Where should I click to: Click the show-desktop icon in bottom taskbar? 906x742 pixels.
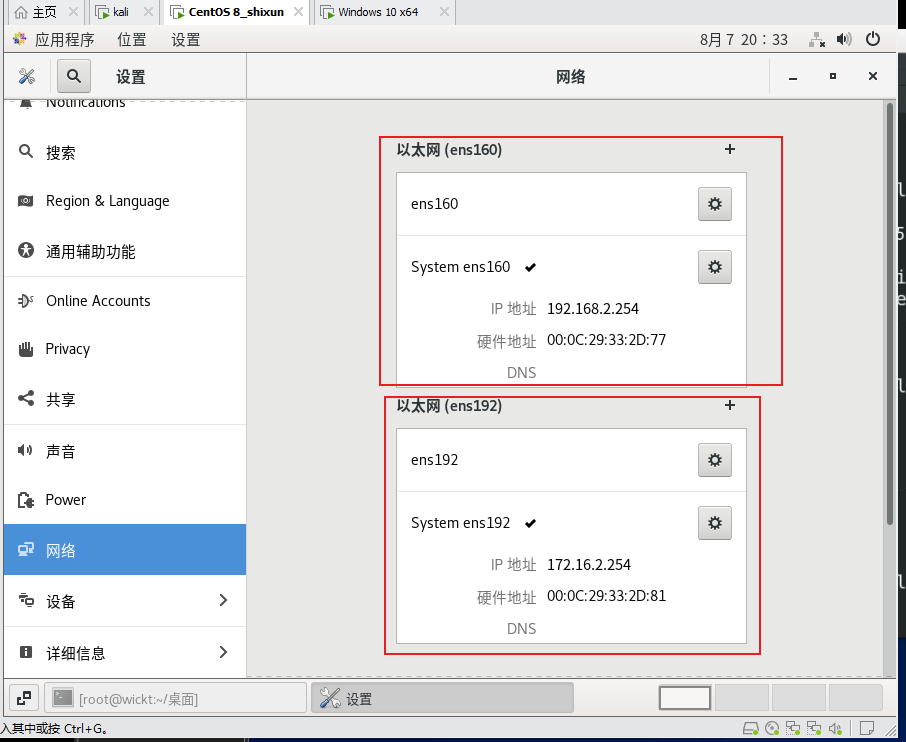24,698
